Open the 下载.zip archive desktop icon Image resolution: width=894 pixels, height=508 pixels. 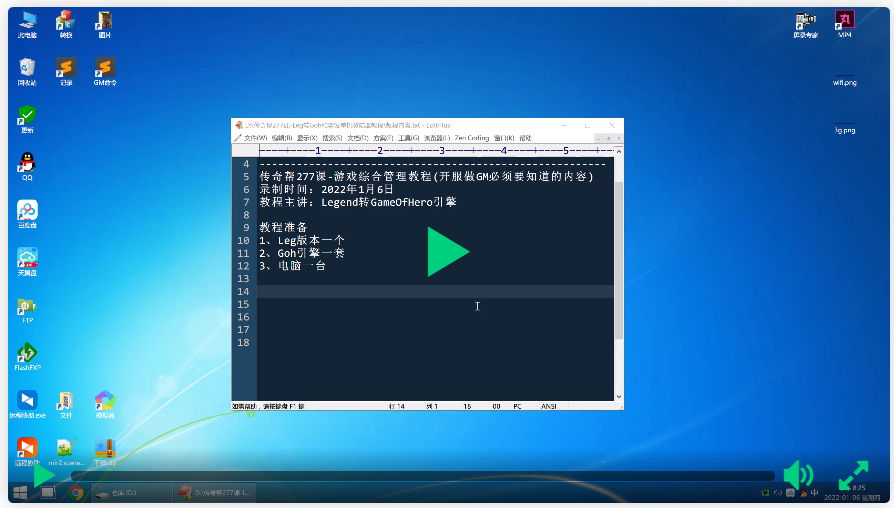pos(105,452)
